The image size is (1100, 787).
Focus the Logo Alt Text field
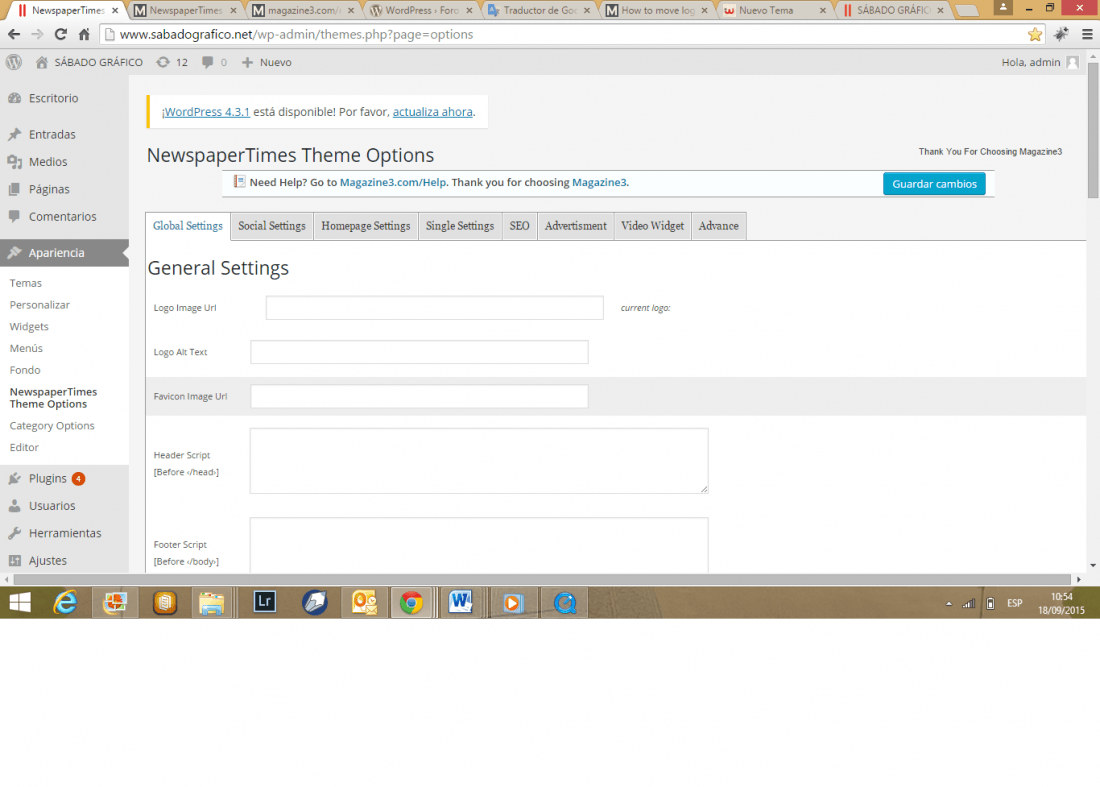click(x=420, y=352)
